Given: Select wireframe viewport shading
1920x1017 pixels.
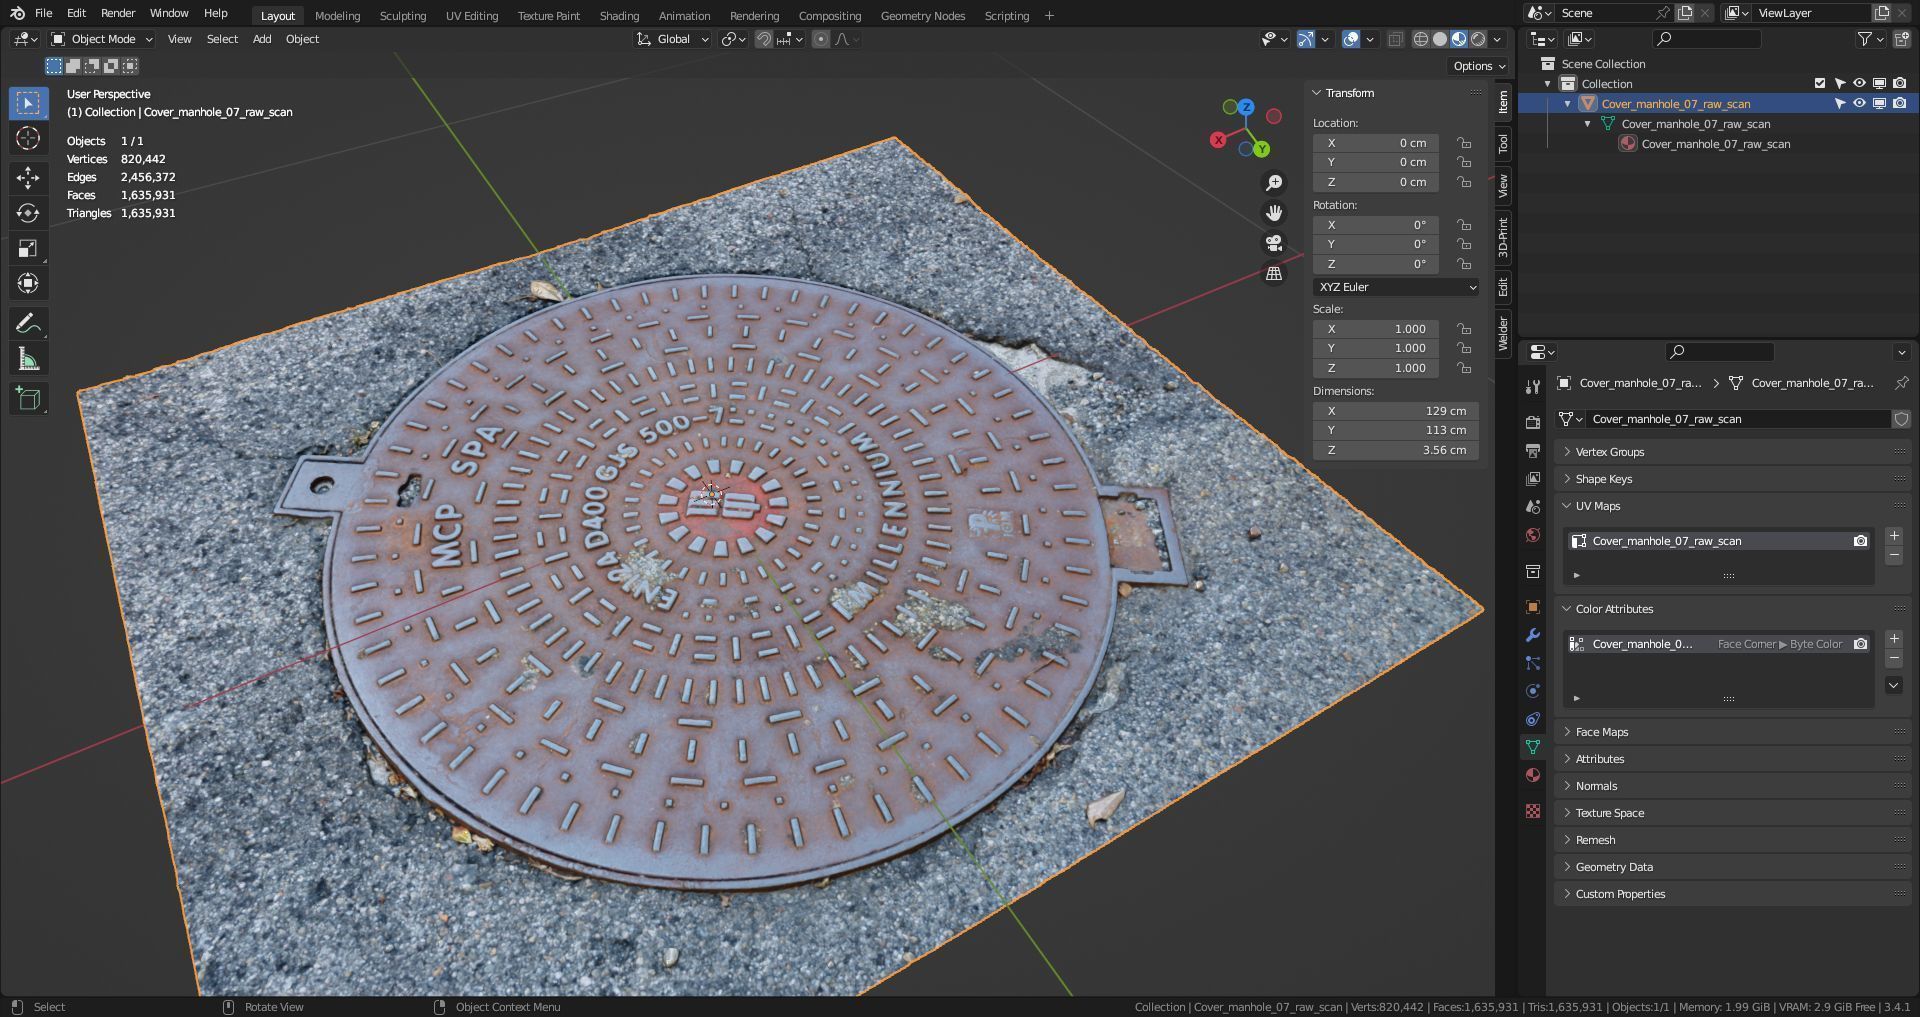Looking at the screenshot, I should click(1420, 39).
